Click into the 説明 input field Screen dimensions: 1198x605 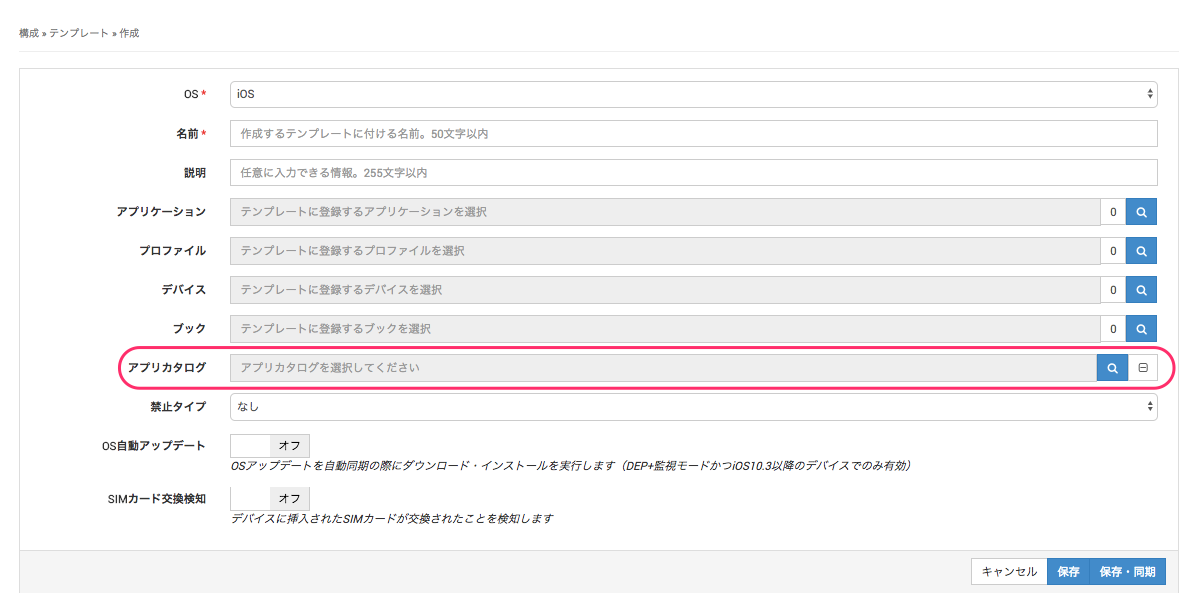693,173
